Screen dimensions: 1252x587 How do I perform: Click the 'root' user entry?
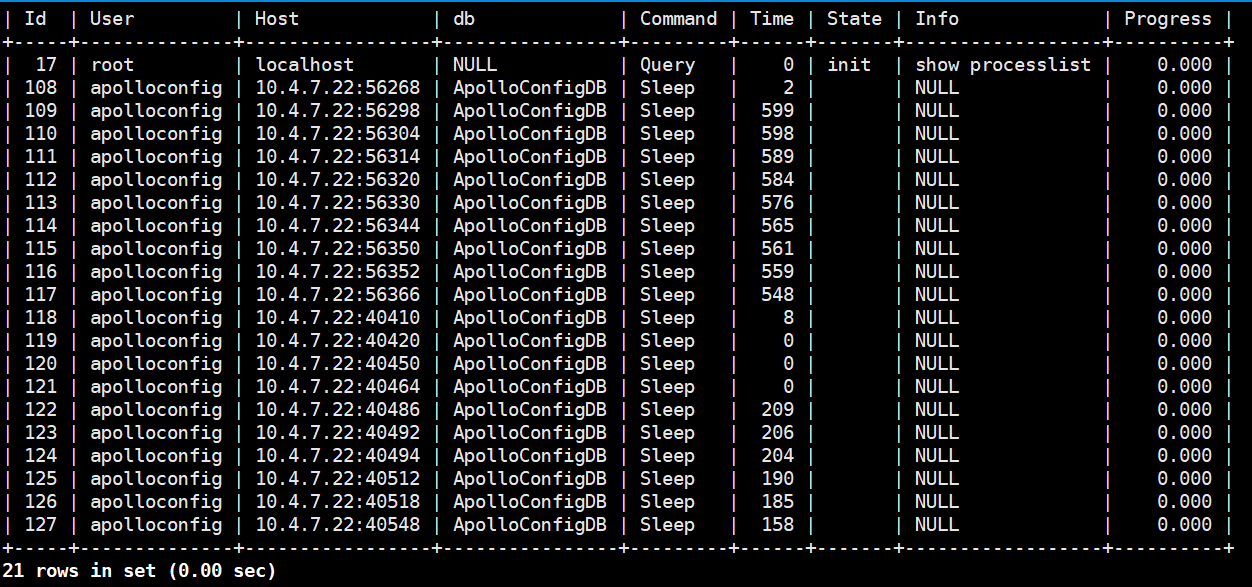point(111,65)
